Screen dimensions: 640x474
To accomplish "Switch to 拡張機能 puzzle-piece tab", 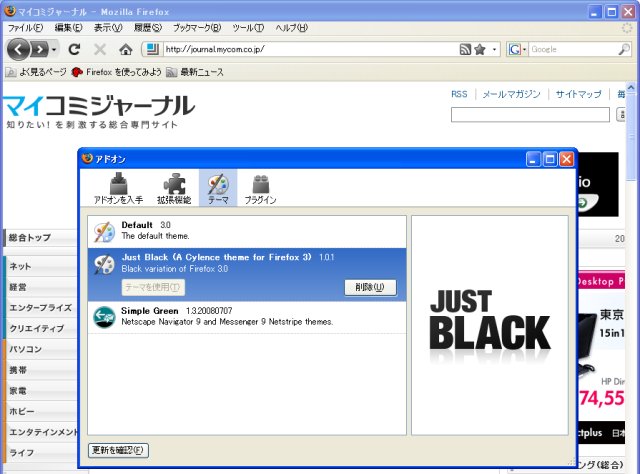I will coord(174,188).
